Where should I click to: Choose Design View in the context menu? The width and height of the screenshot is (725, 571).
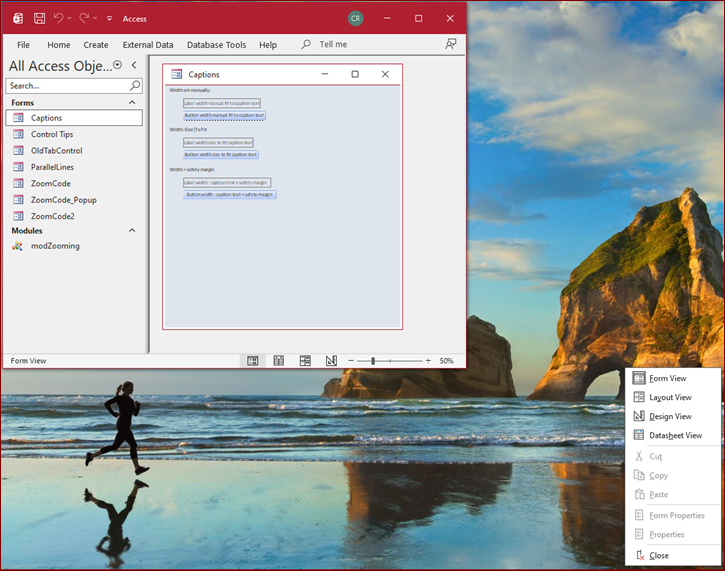673,416
